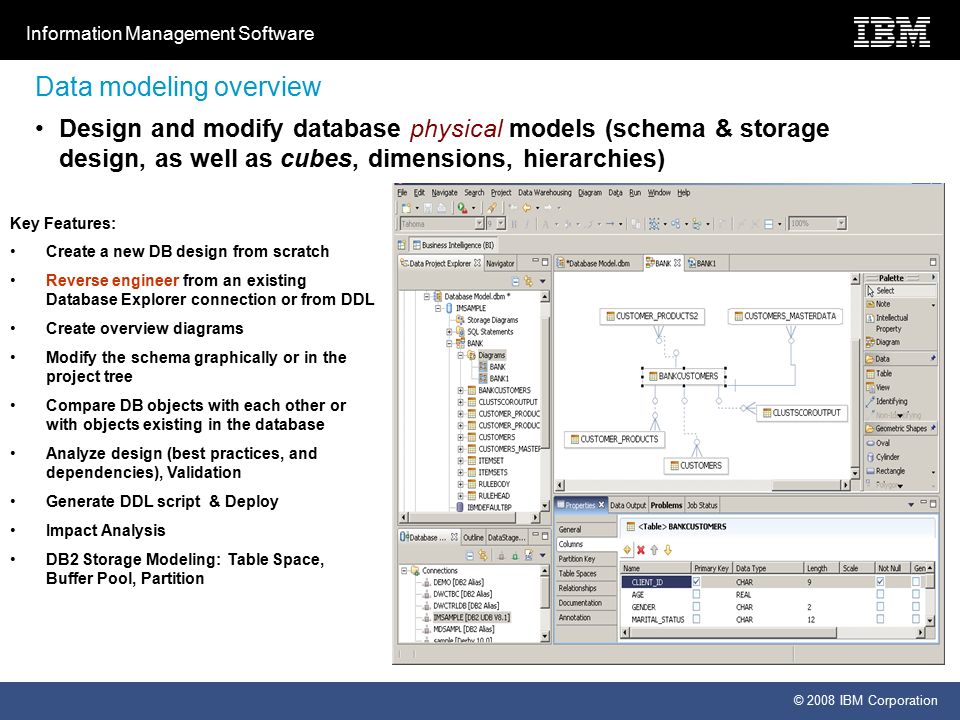Image resolution: width=960 pixels, height=720 pixels.
Task: Click the New toolbar icon
Action: tap(406, 208)
